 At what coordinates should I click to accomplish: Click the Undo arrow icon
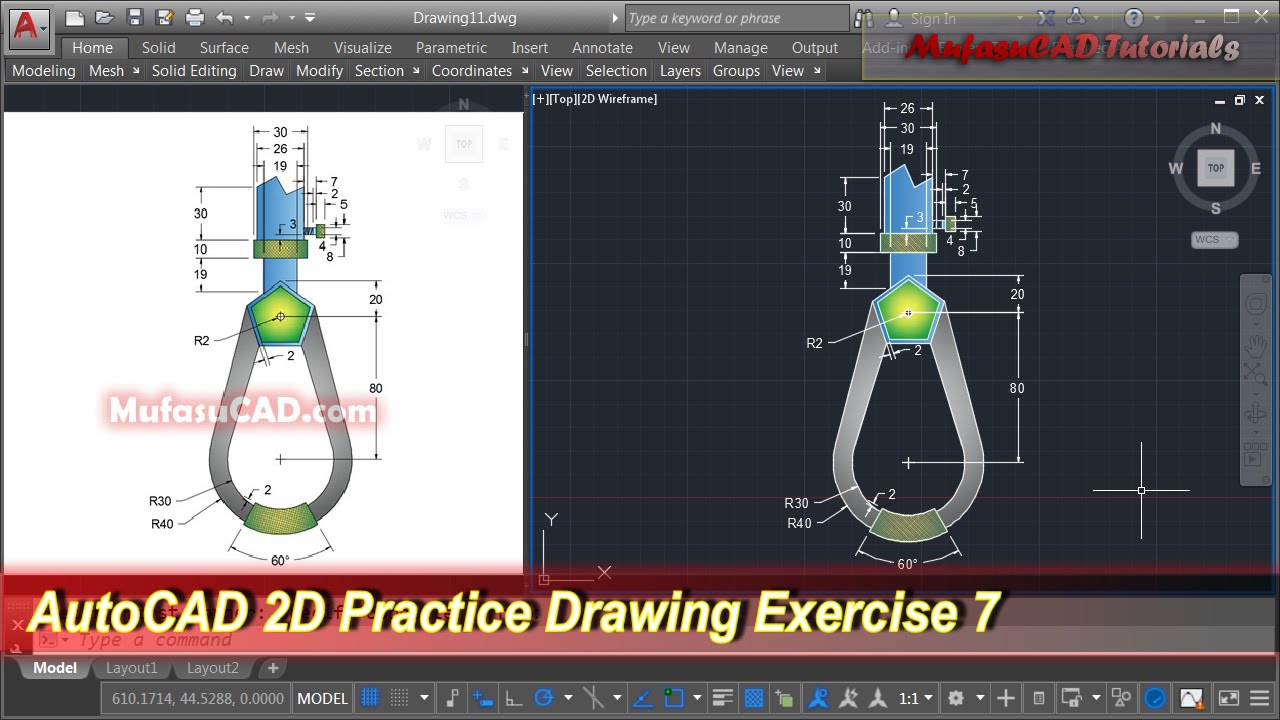[224, 18]
